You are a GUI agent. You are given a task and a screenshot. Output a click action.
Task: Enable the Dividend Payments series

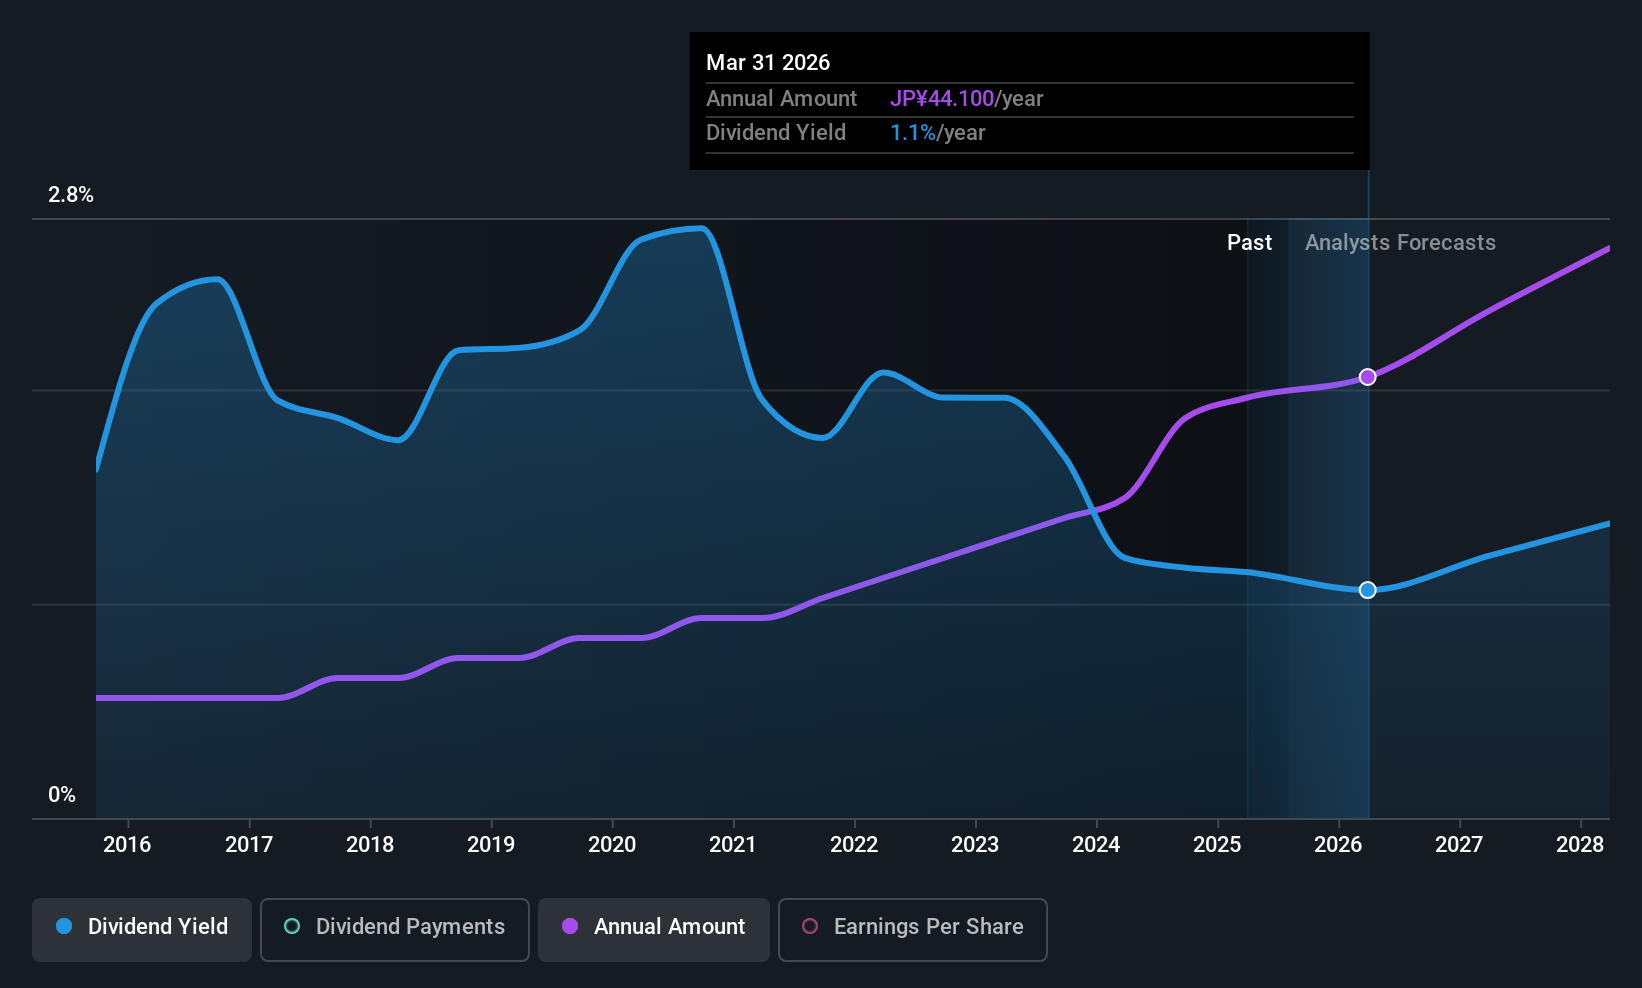pos(394,929)
